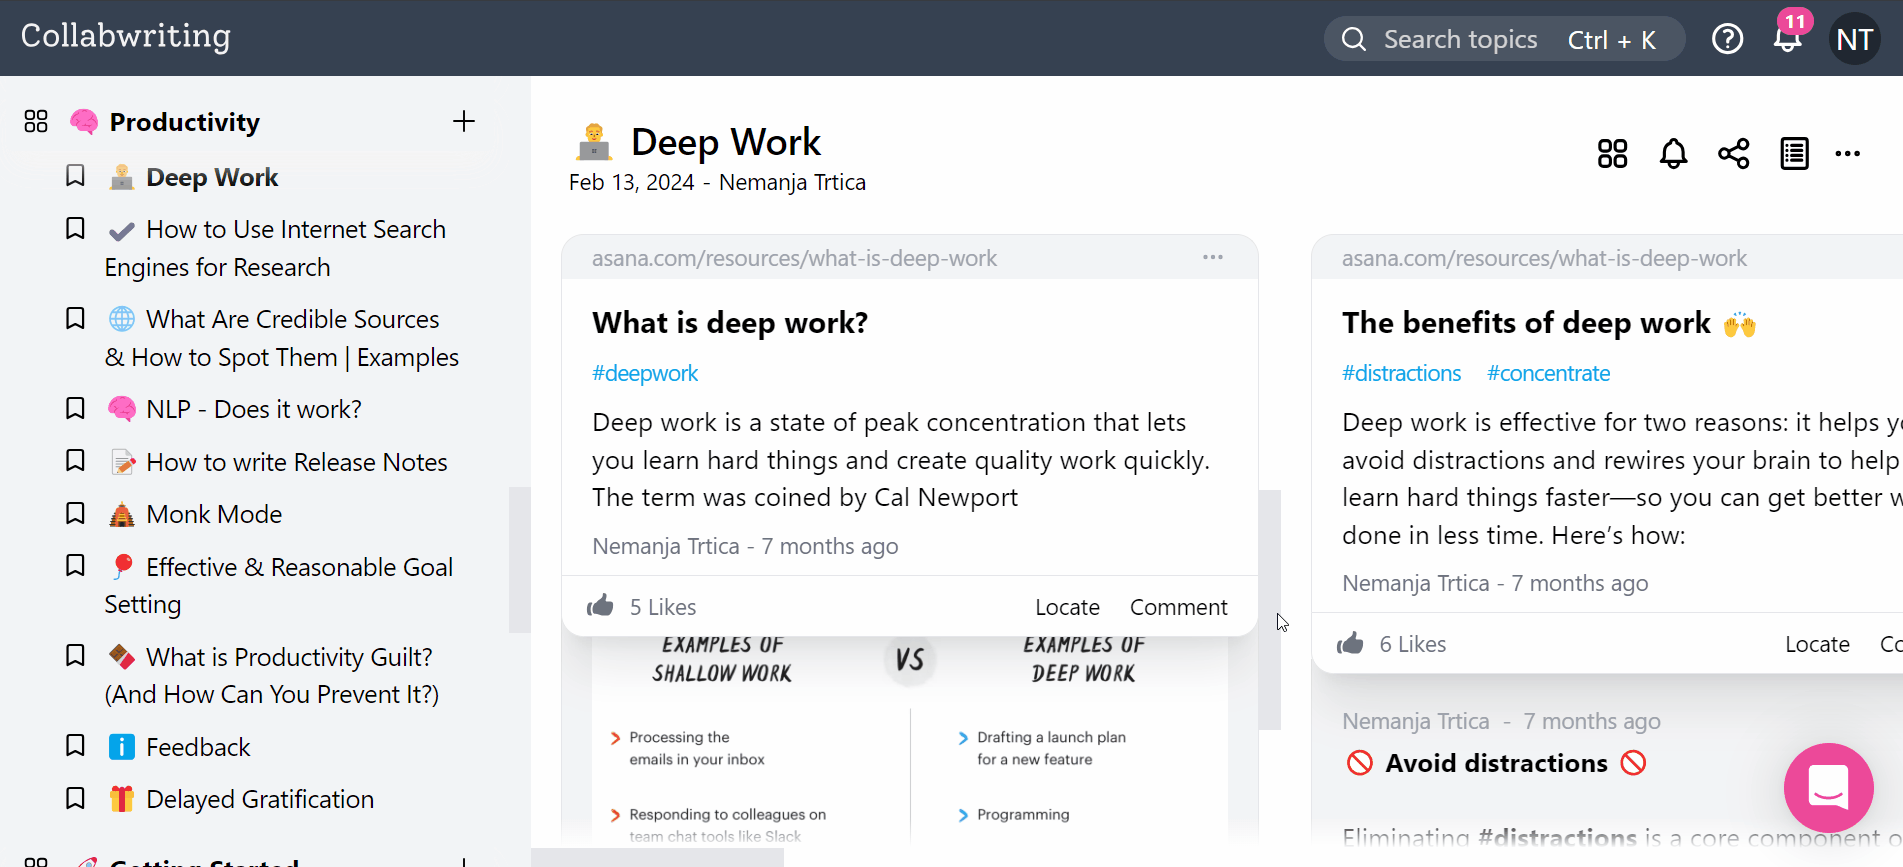Screen dimensions: 1903x867
Task: Open the Delayed Gratification topic
Action: click(259, 799)
